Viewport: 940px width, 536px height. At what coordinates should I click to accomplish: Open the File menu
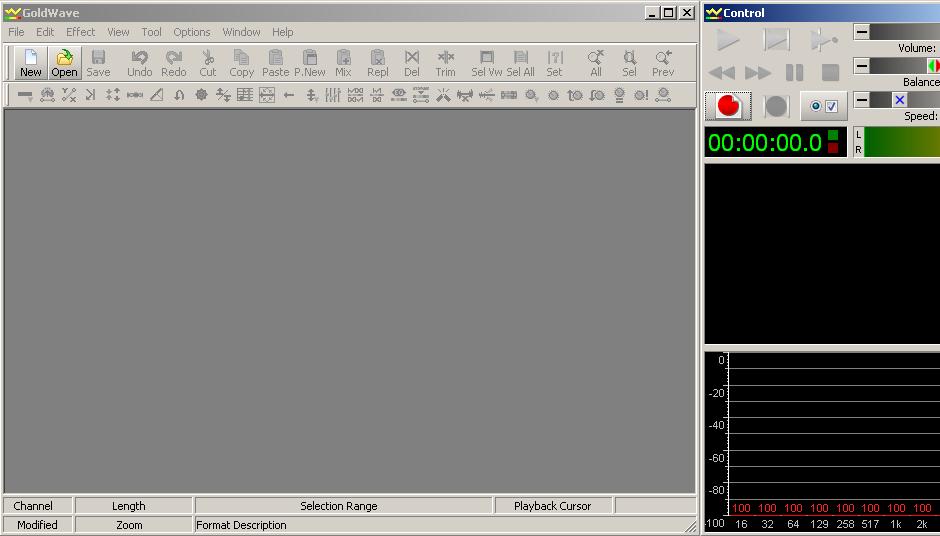coord(16,32)
